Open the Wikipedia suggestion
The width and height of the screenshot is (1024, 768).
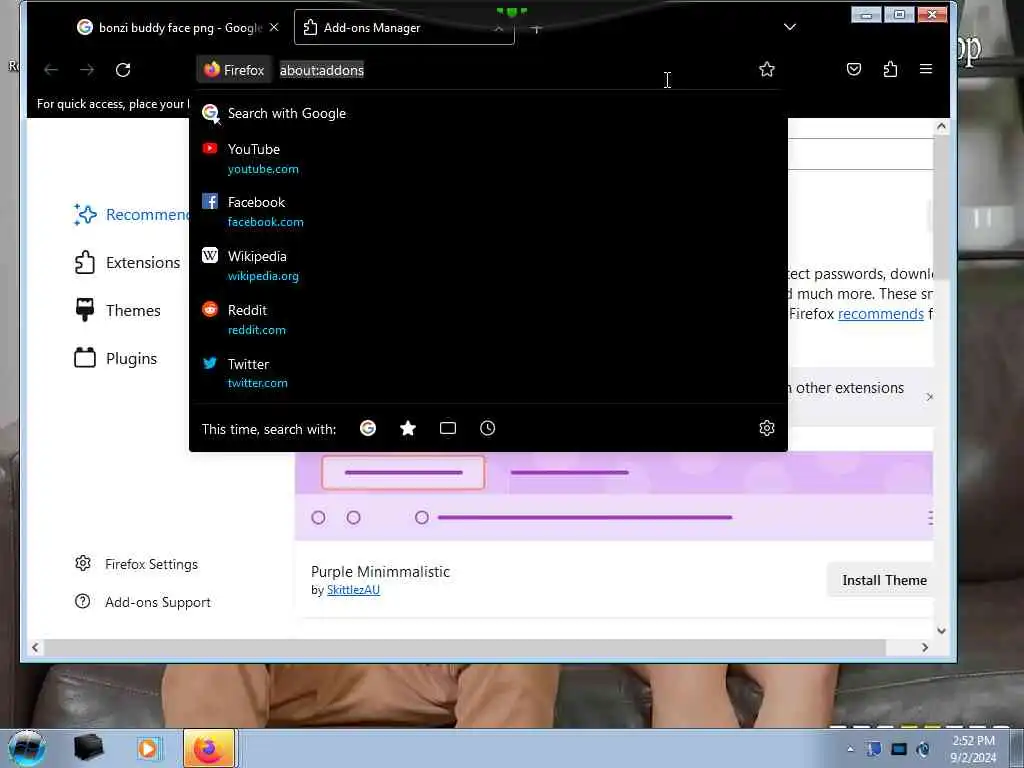(488, 265)
